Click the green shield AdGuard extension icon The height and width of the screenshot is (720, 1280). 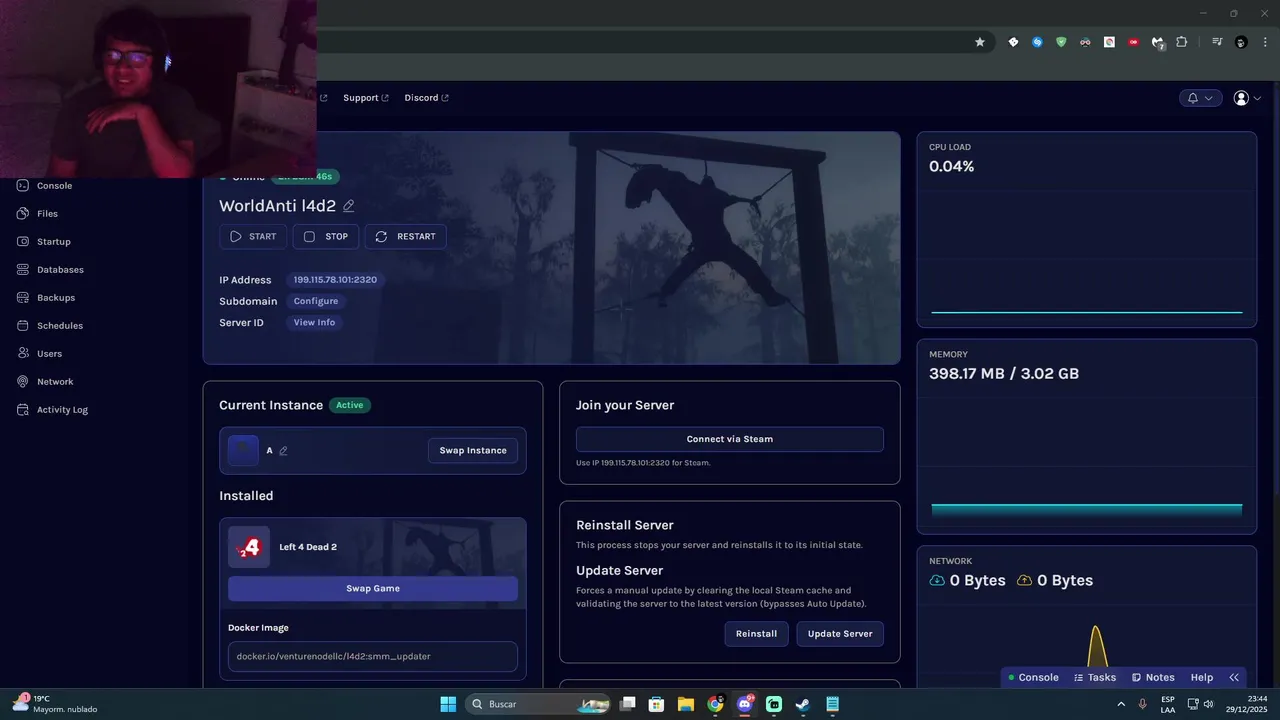coord(1061,42)
